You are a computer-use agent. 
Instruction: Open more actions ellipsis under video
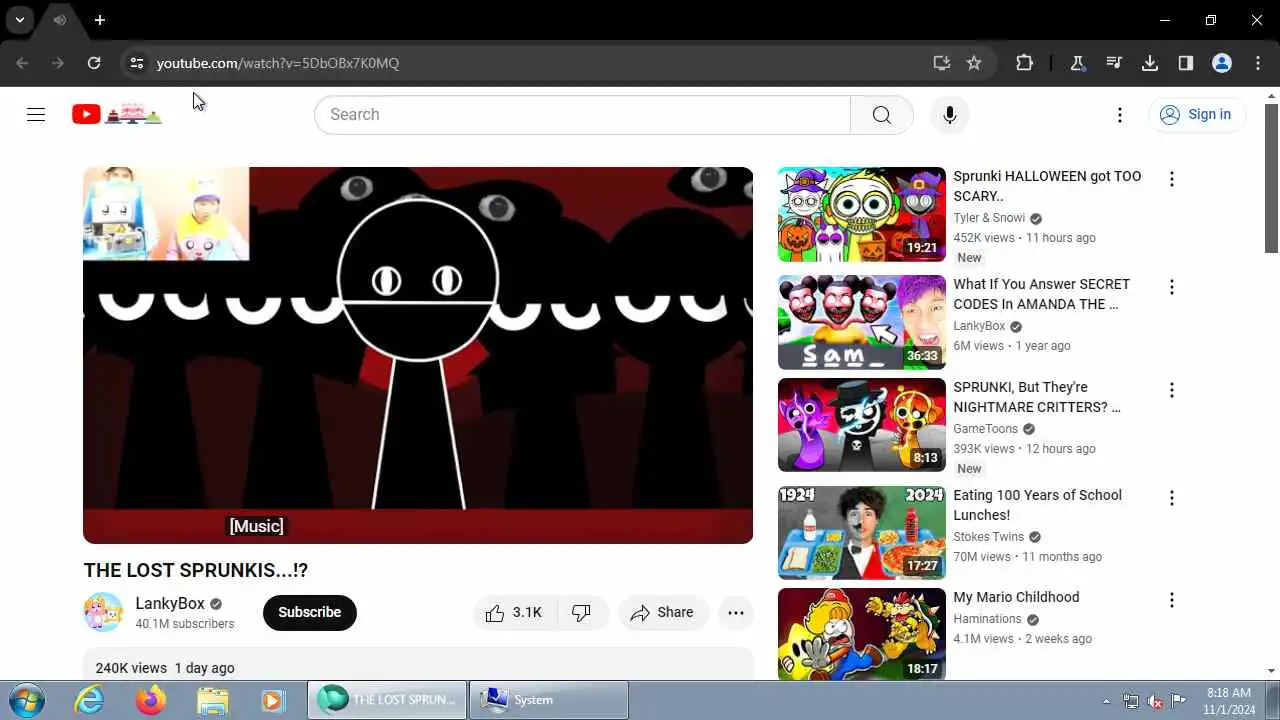[736, 613]
